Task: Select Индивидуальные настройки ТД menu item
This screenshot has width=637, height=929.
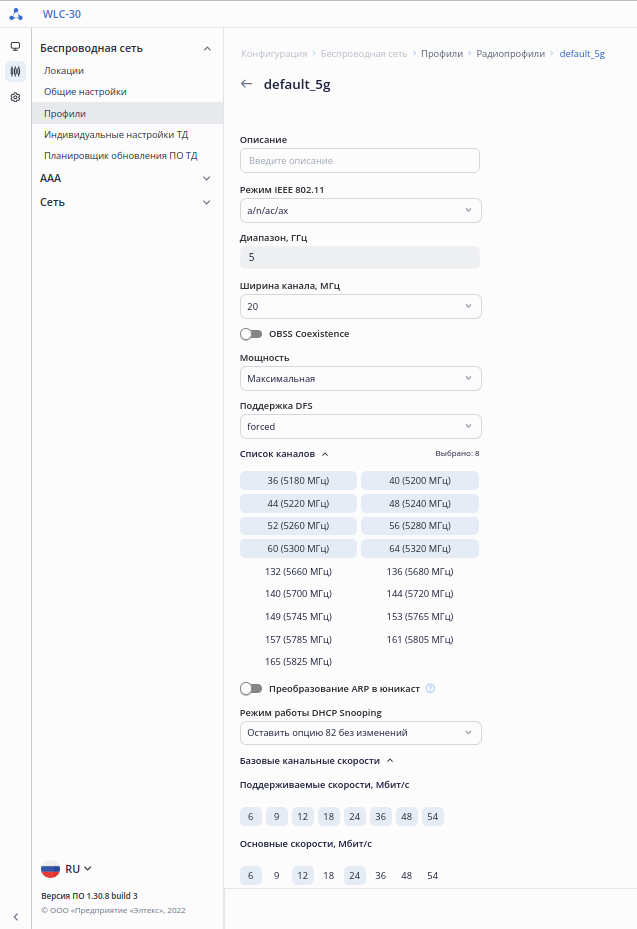Action: (116, 134)
